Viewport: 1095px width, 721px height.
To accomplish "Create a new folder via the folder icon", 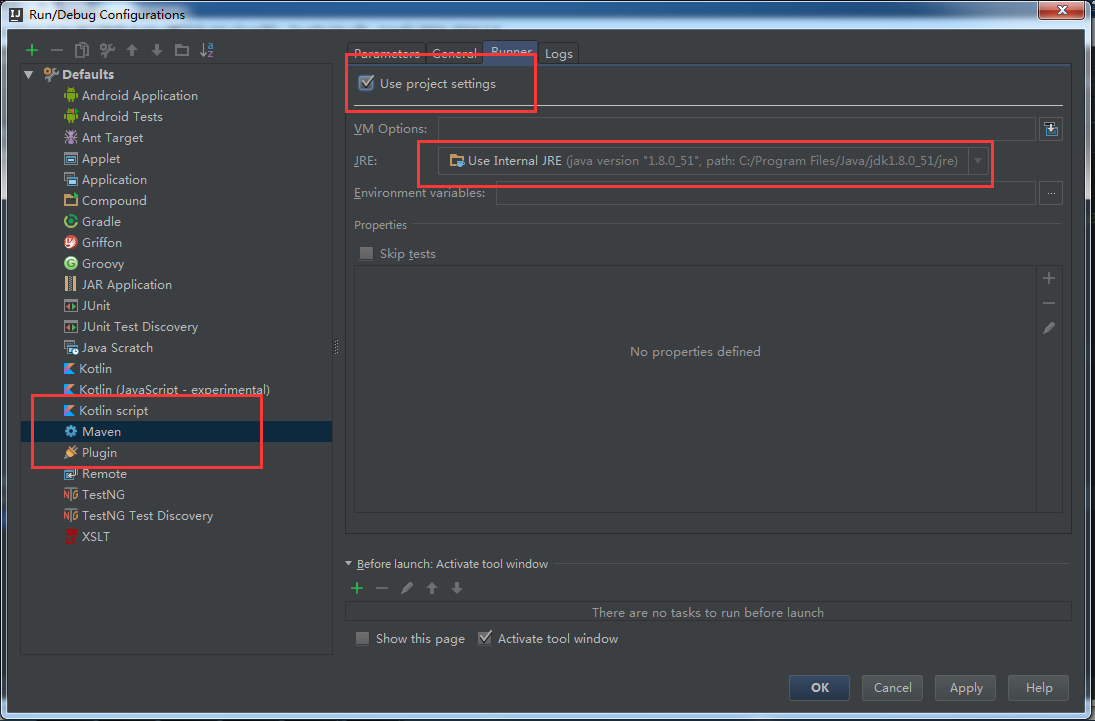I will tap(182, 50).
